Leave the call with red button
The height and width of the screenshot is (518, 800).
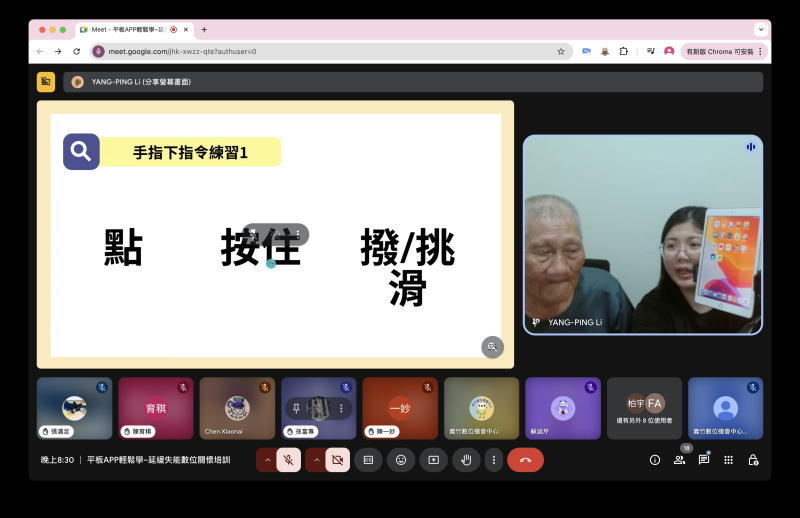click(526, 460)
